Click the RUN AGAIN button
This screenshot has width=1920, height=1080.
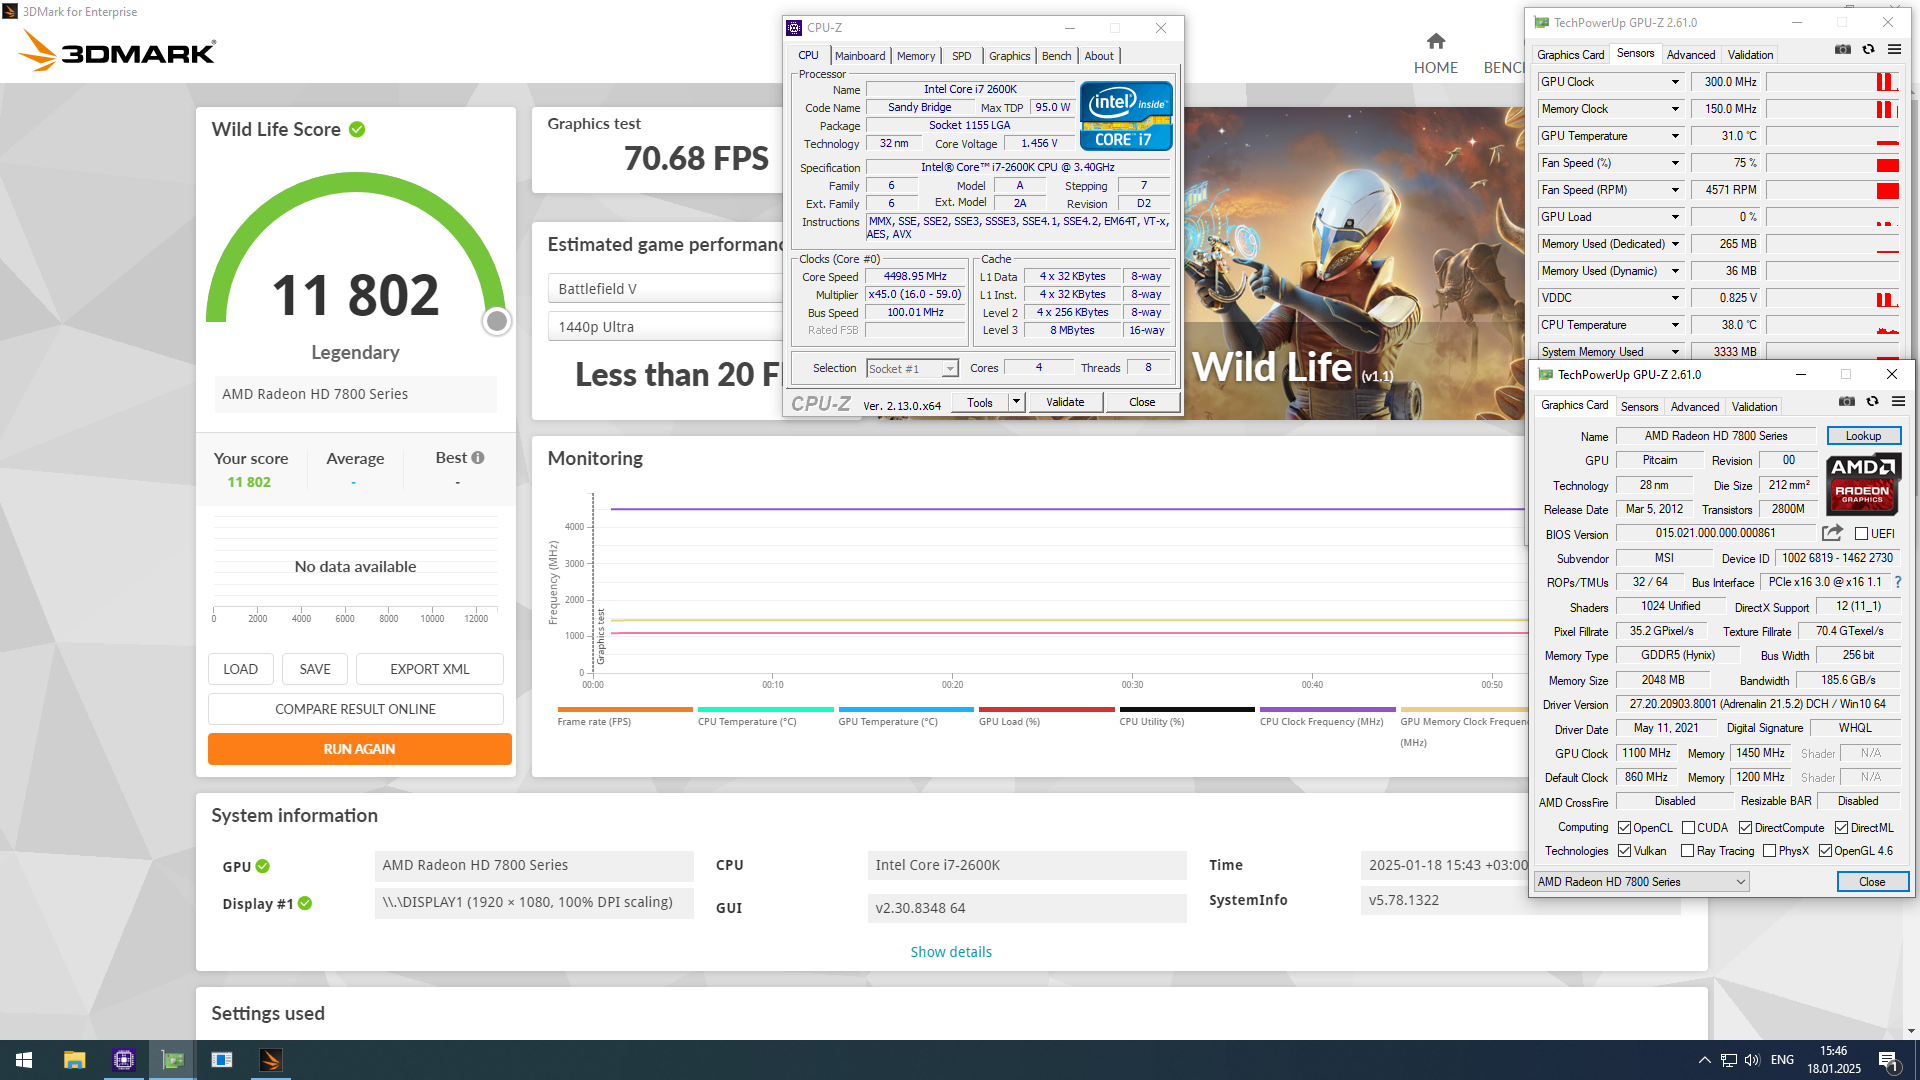(x=360, y=749)
